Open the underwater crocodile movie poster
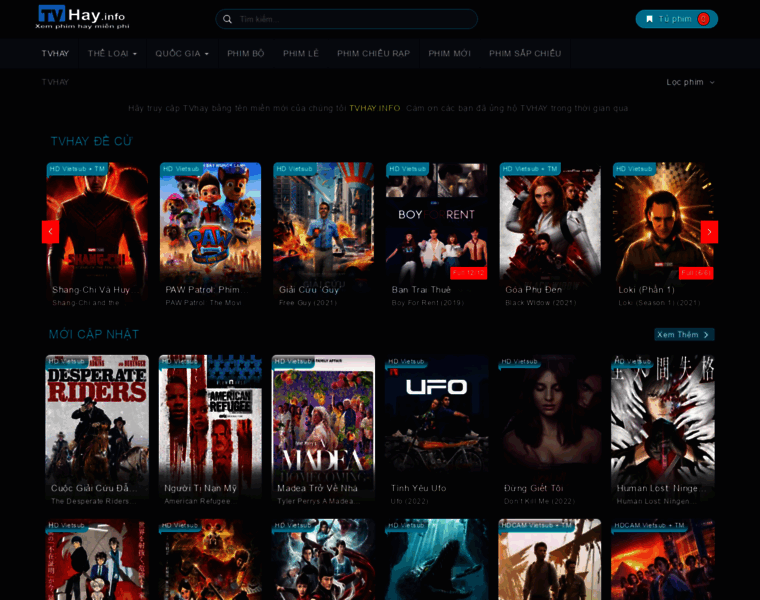The width and height of the screenshot is (760, 600). [x=437, y=560]
